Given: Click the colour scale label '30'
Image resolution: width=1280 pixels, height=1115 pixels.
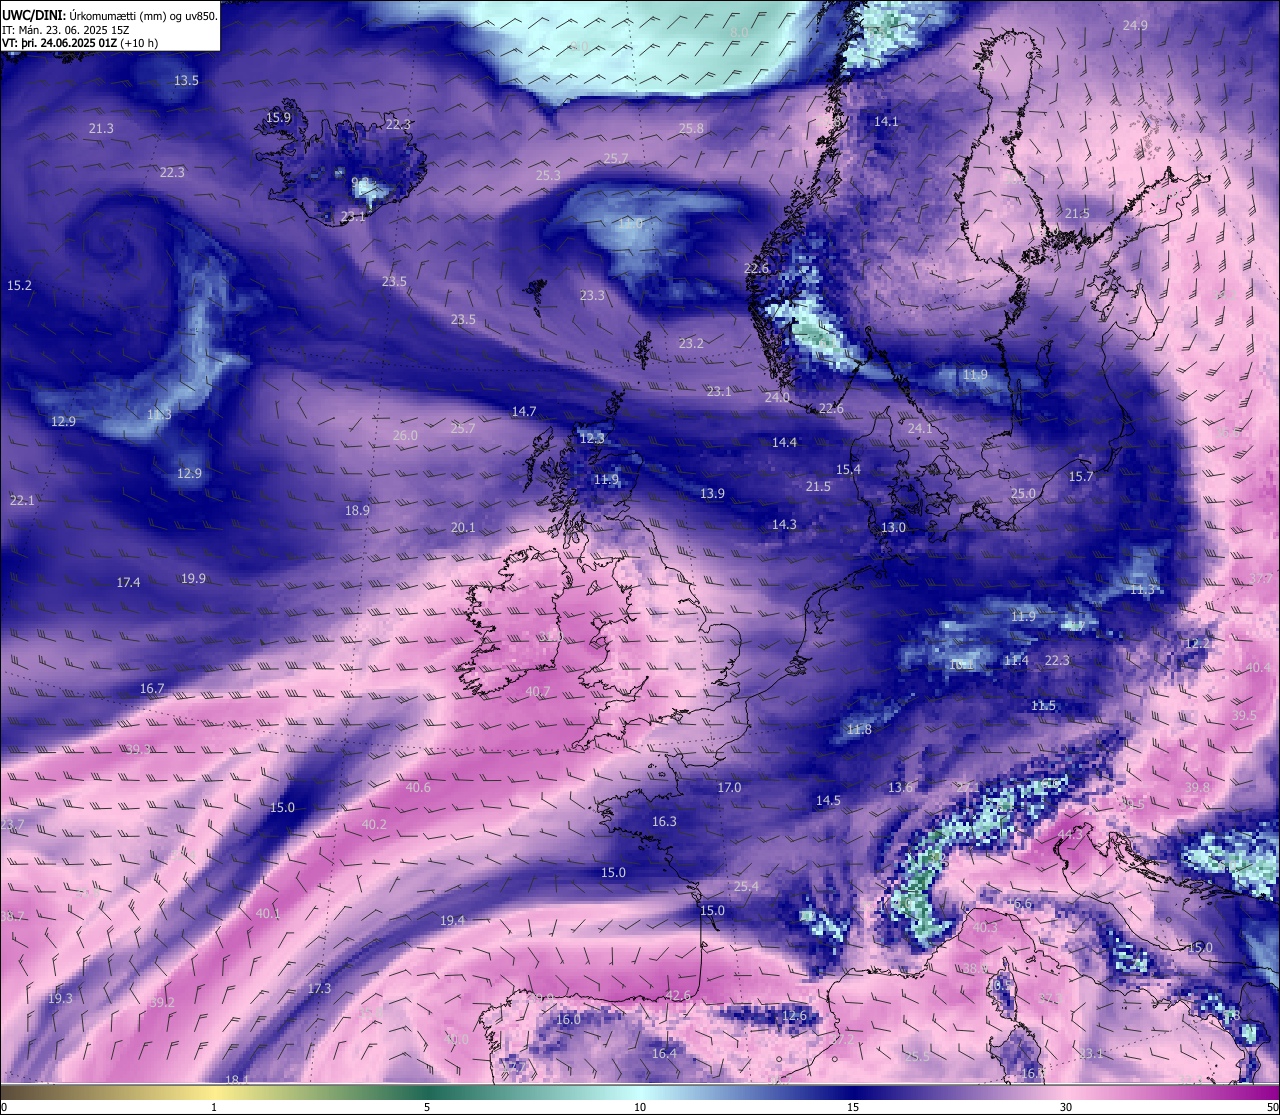Looking at the screenshot, I should point(1066,1107).
